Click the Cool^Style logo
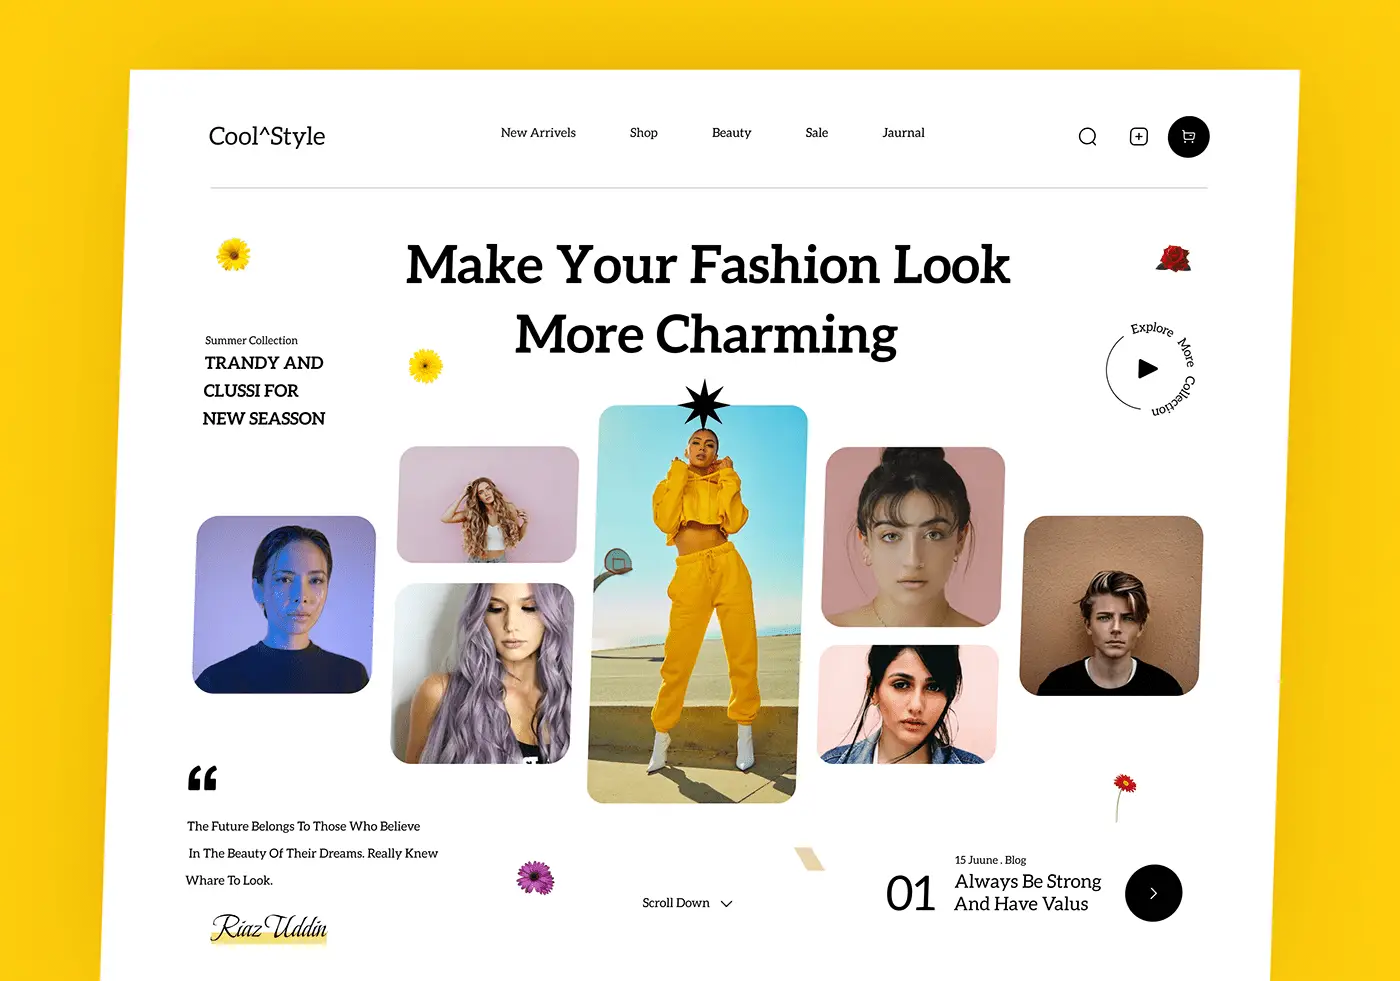 (x=267, y=136)
